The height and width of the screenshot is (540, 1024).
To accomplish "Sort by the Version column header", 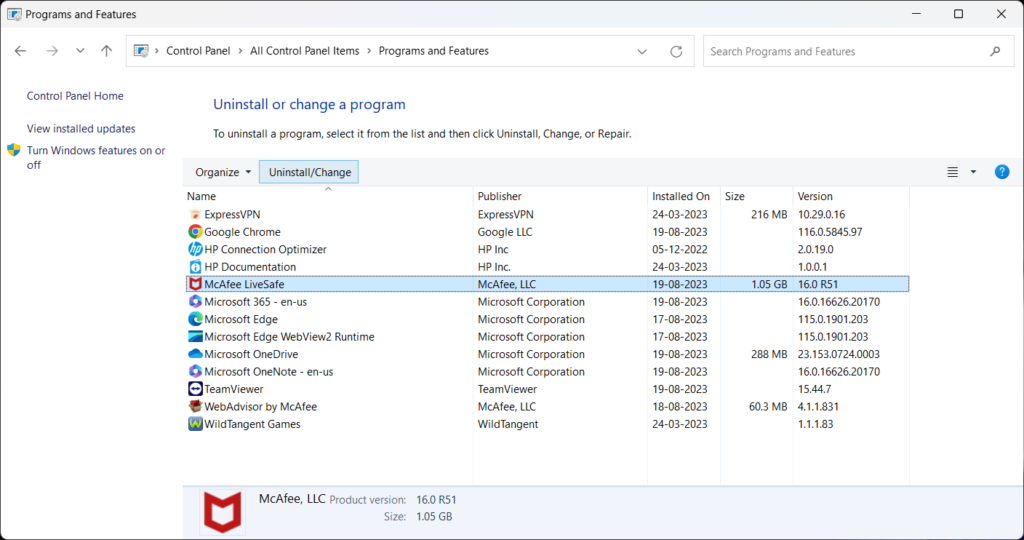I will pos(850,196).
